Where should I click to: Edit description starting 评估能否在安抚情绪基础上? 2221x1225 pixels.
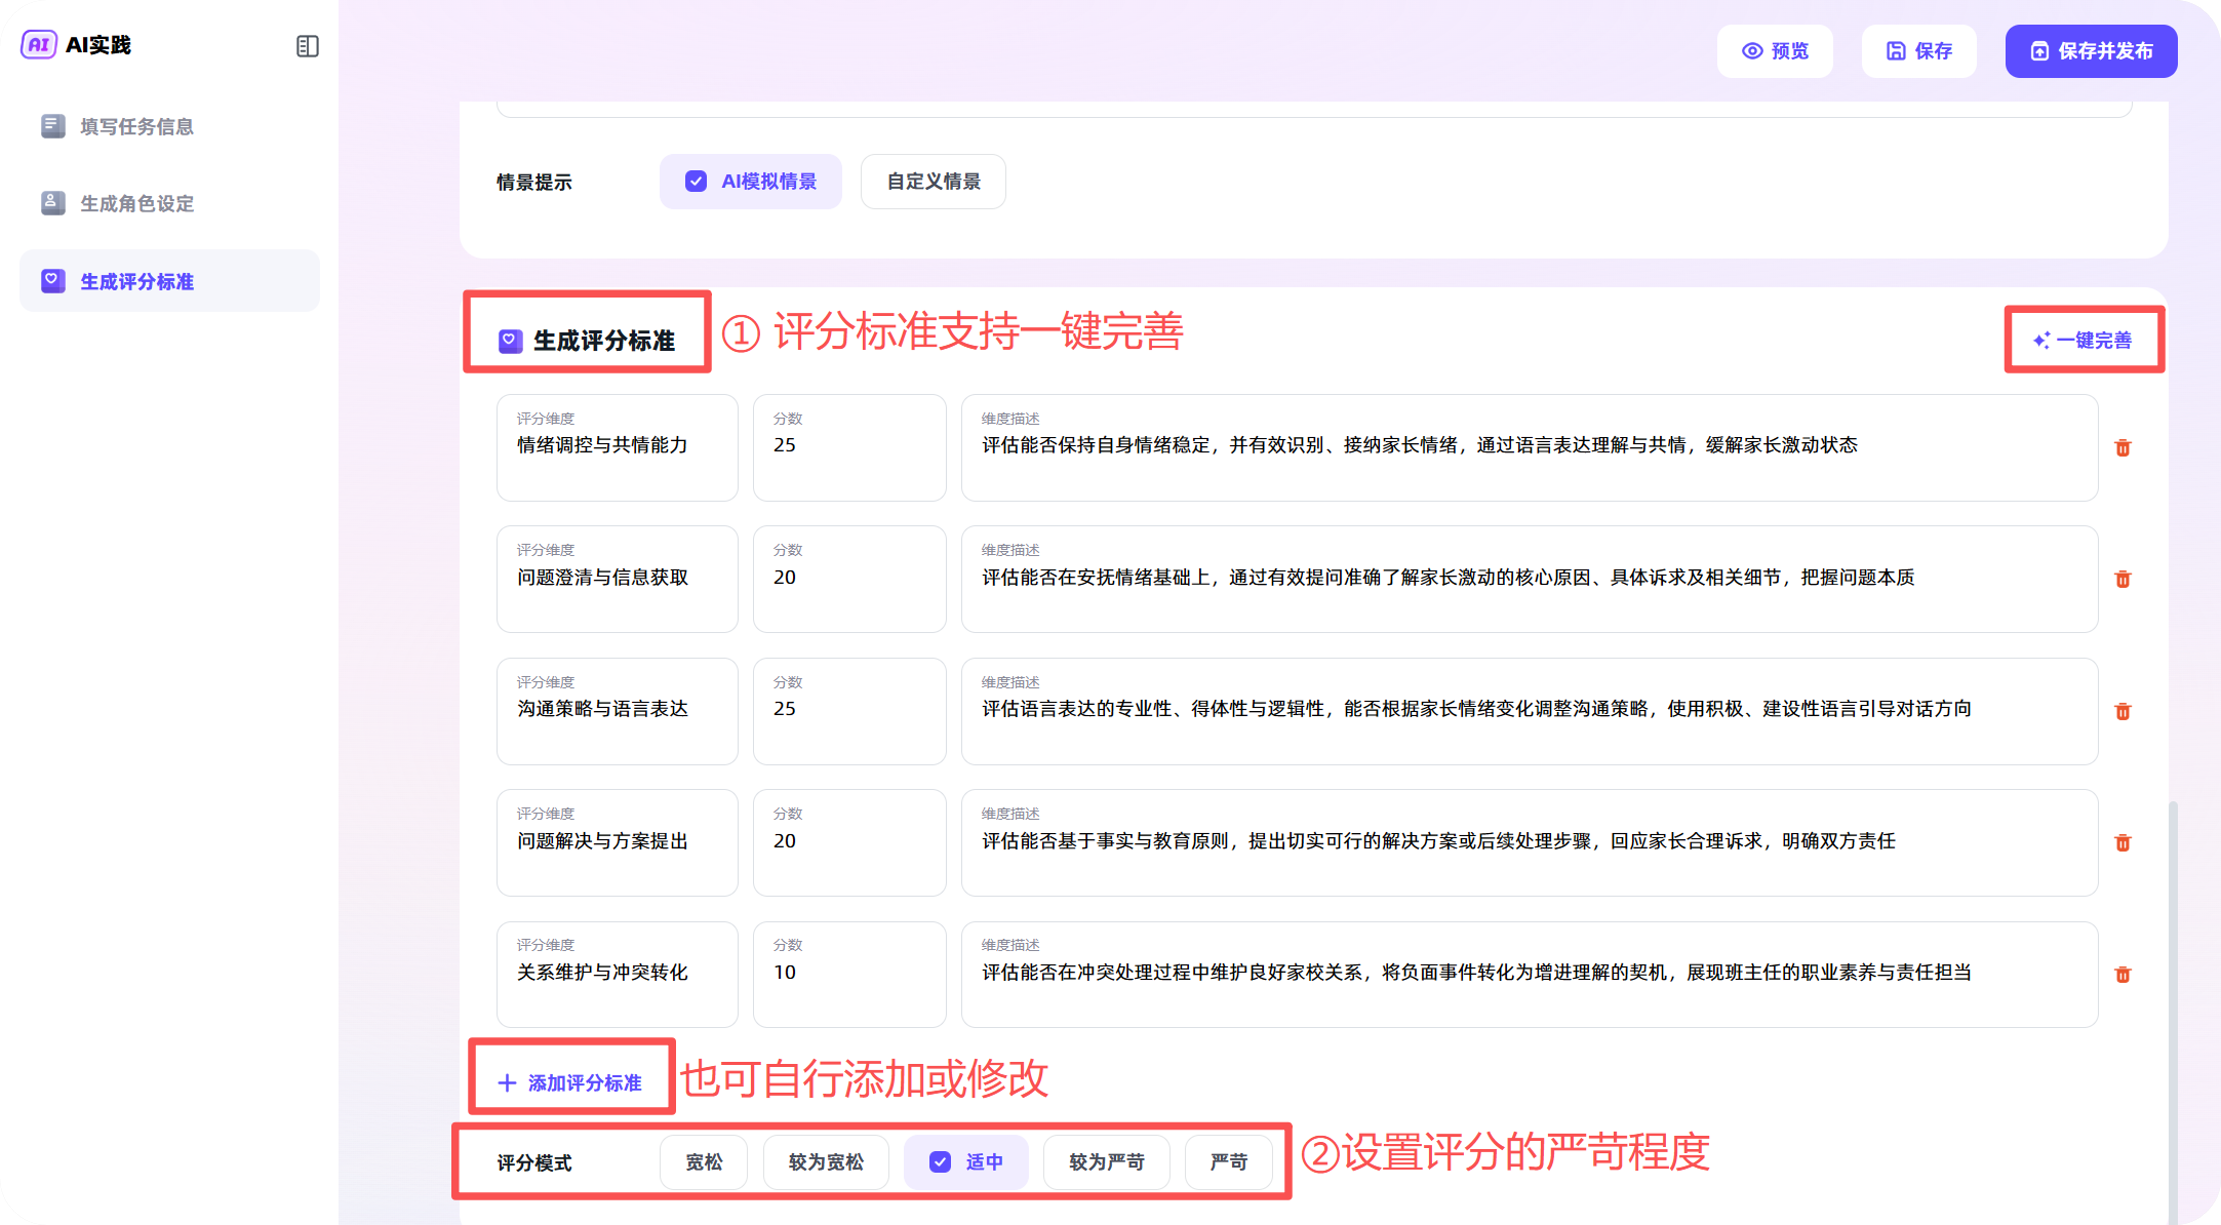1529,579
